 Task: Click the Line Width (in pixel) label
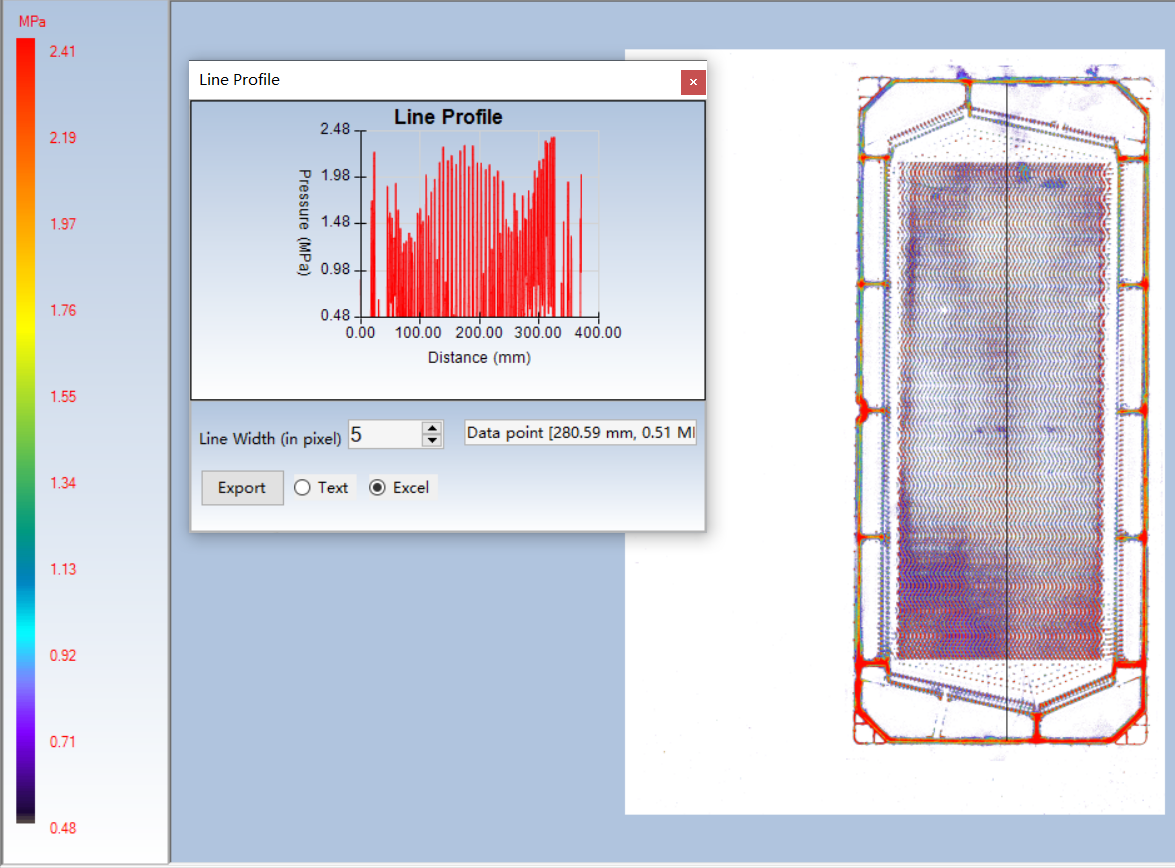coord(270,438)
